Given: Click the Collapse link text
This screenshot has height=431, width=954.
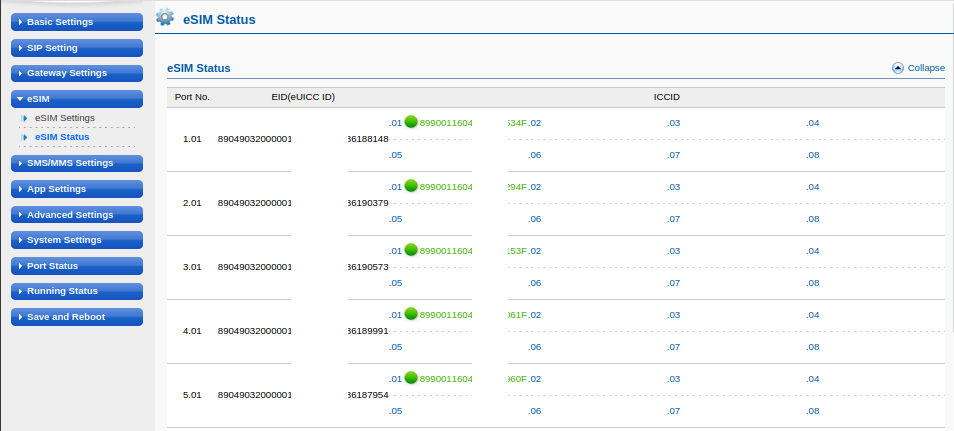Looking at the screenshot, I should [x=926, y=68].
